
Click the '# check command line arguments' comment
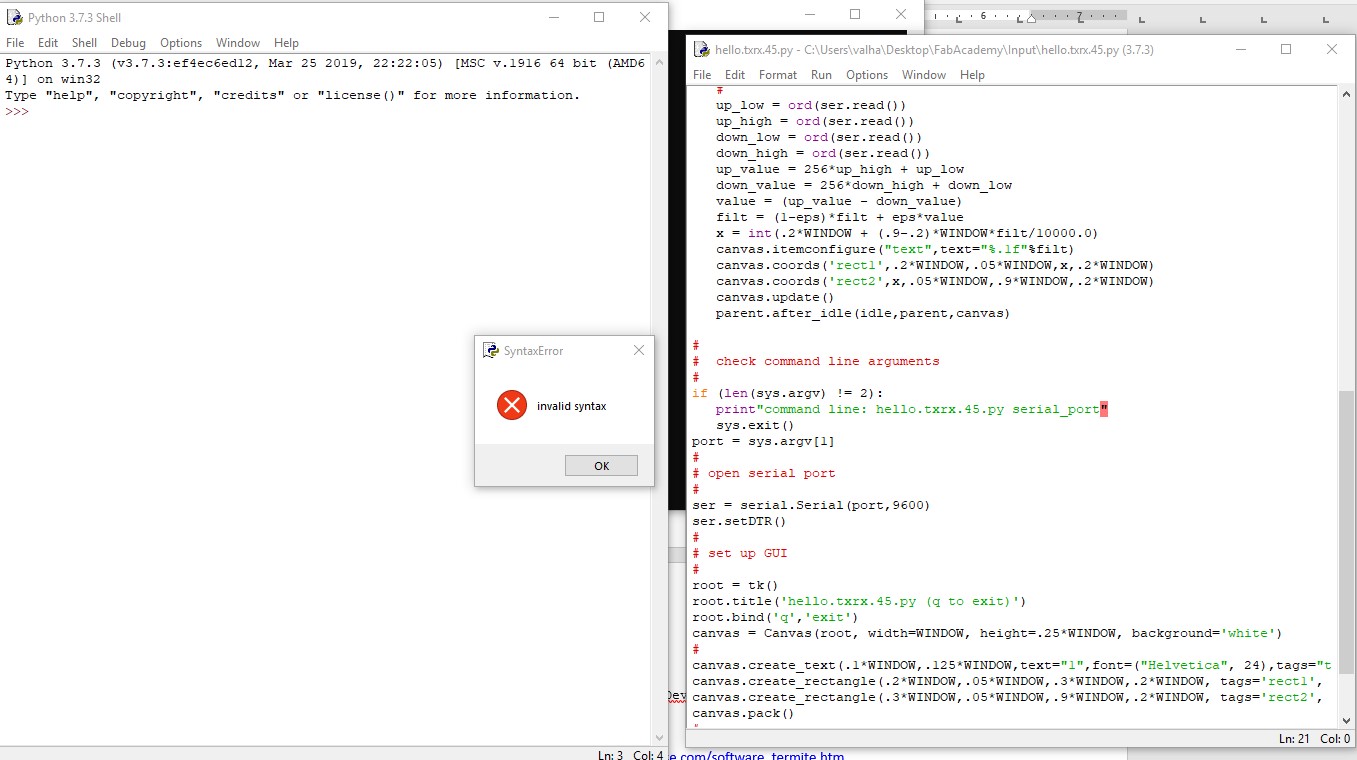point(816,361)
